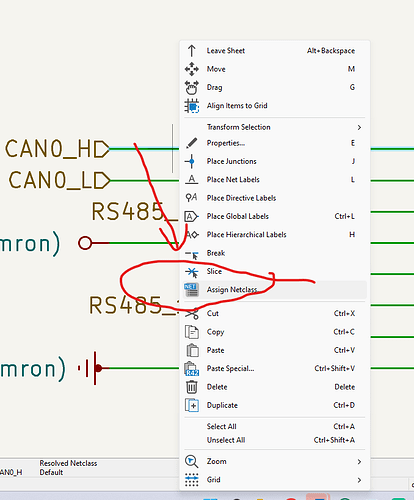
Task: Click the Assign Netclass icon
Action: [x=191, y=290]
